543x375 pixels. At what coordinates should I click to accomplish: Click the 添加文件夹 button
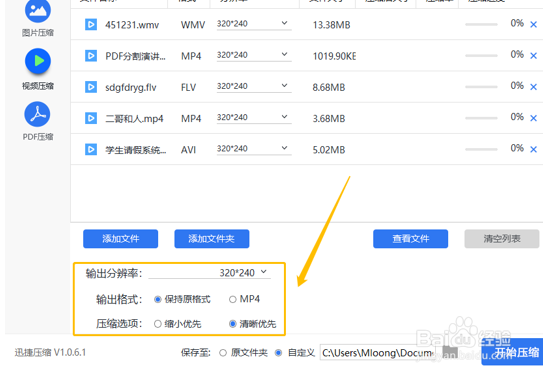[212, 239]
